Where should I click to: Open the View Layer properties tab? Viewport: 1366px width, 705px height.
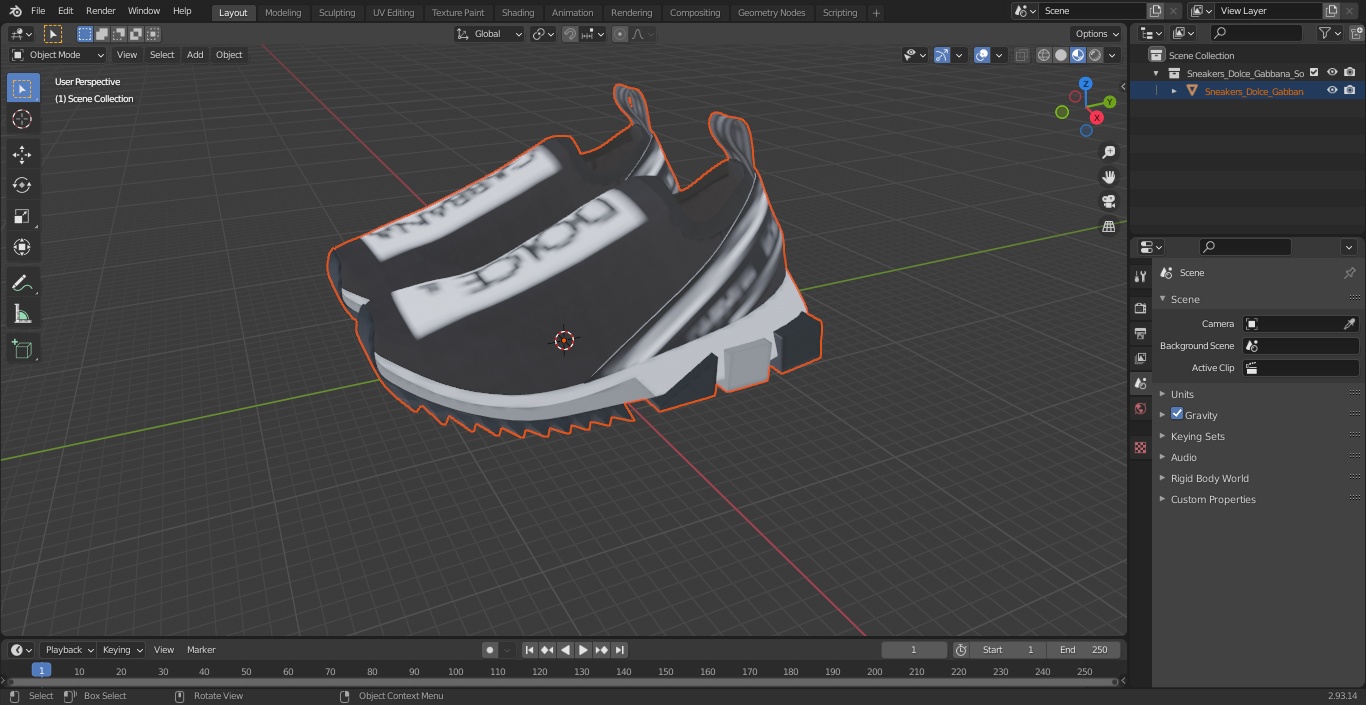(1140, 358)
